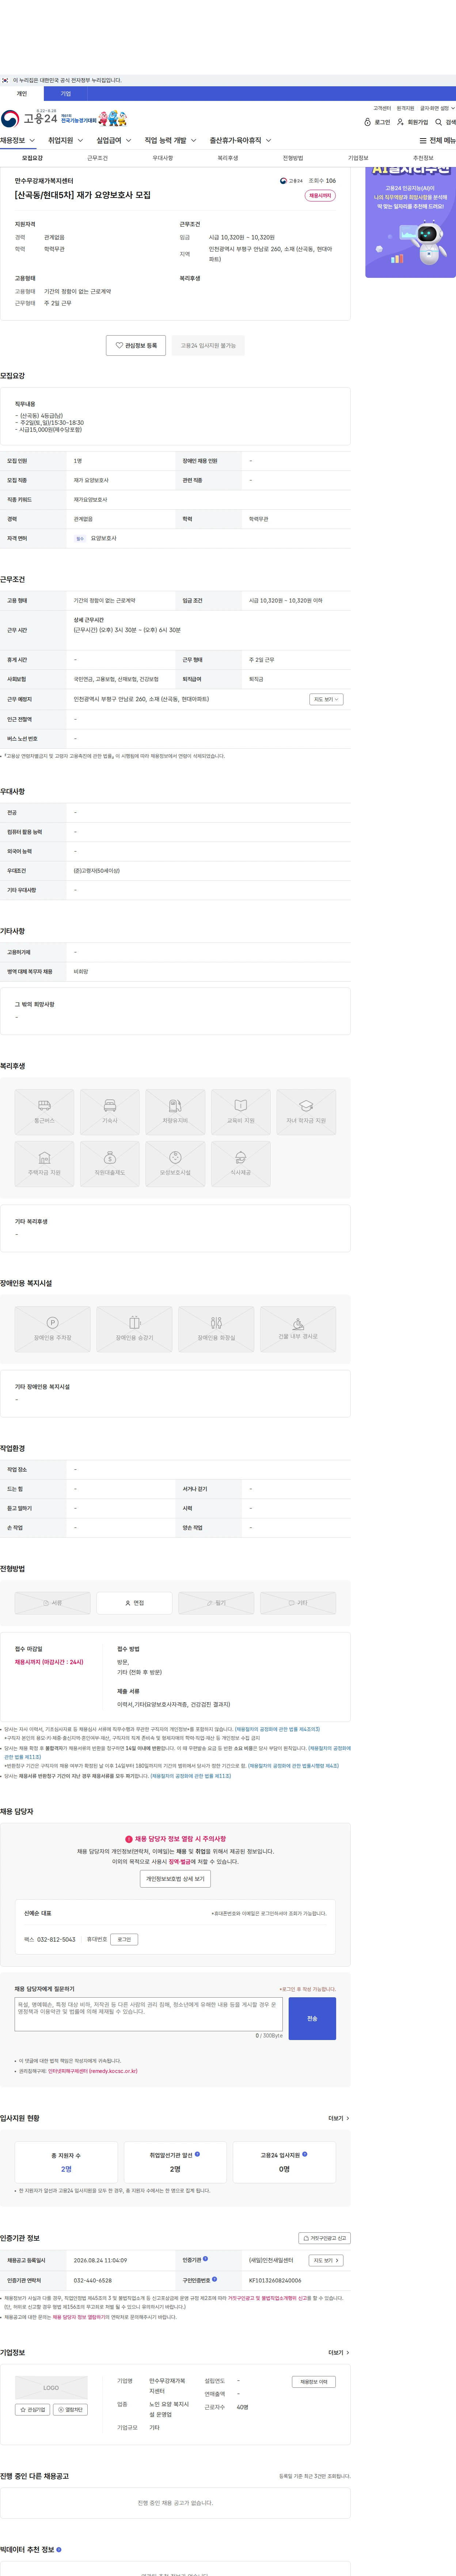
Task: Click the 장애인용 주차장 icon
Action: pos(52,1329)
